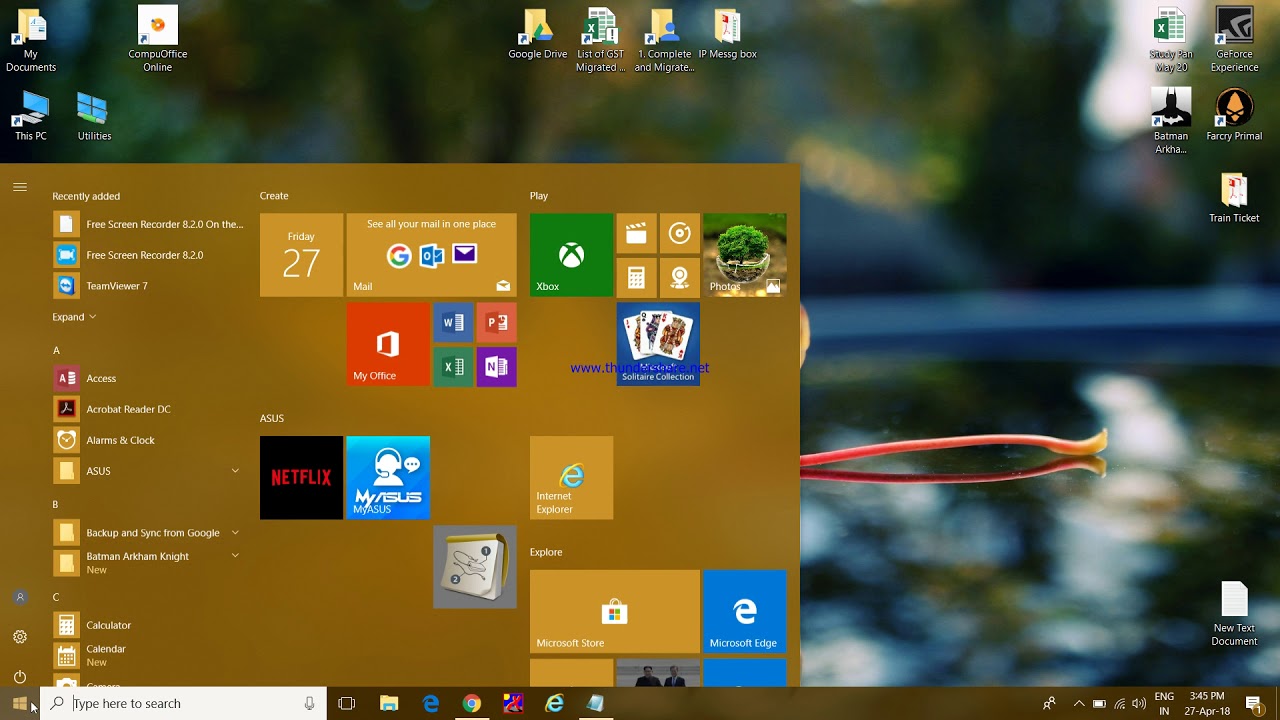Open the Netflix tile

[301, 478]
